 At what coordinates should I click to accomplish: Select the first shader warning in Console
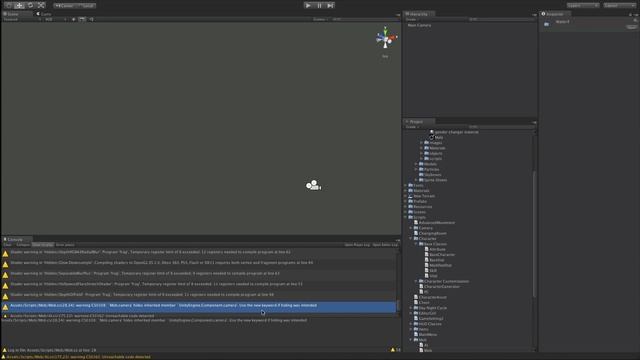tap(199, 253)
